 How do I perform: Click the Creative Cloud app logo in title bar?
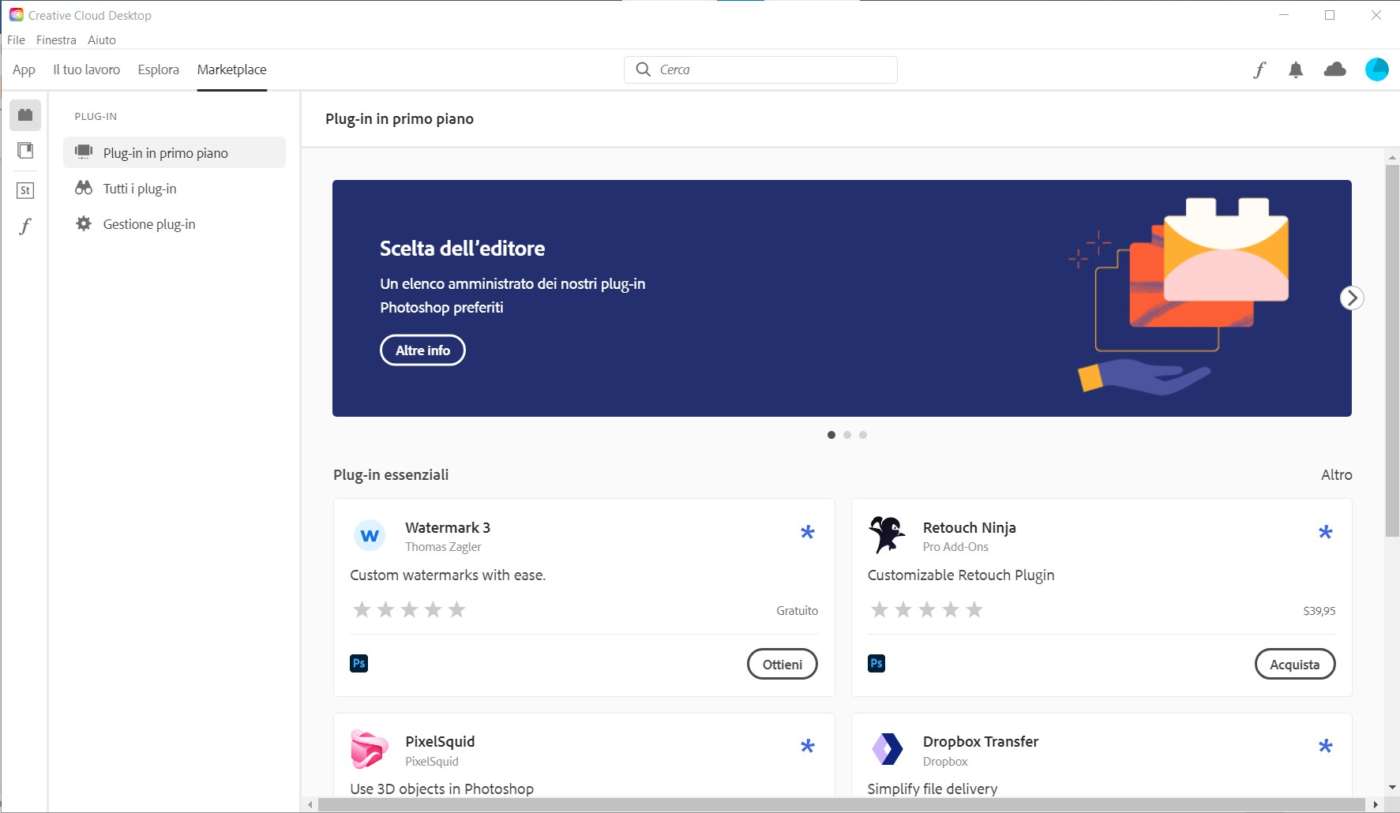(16, 15)
